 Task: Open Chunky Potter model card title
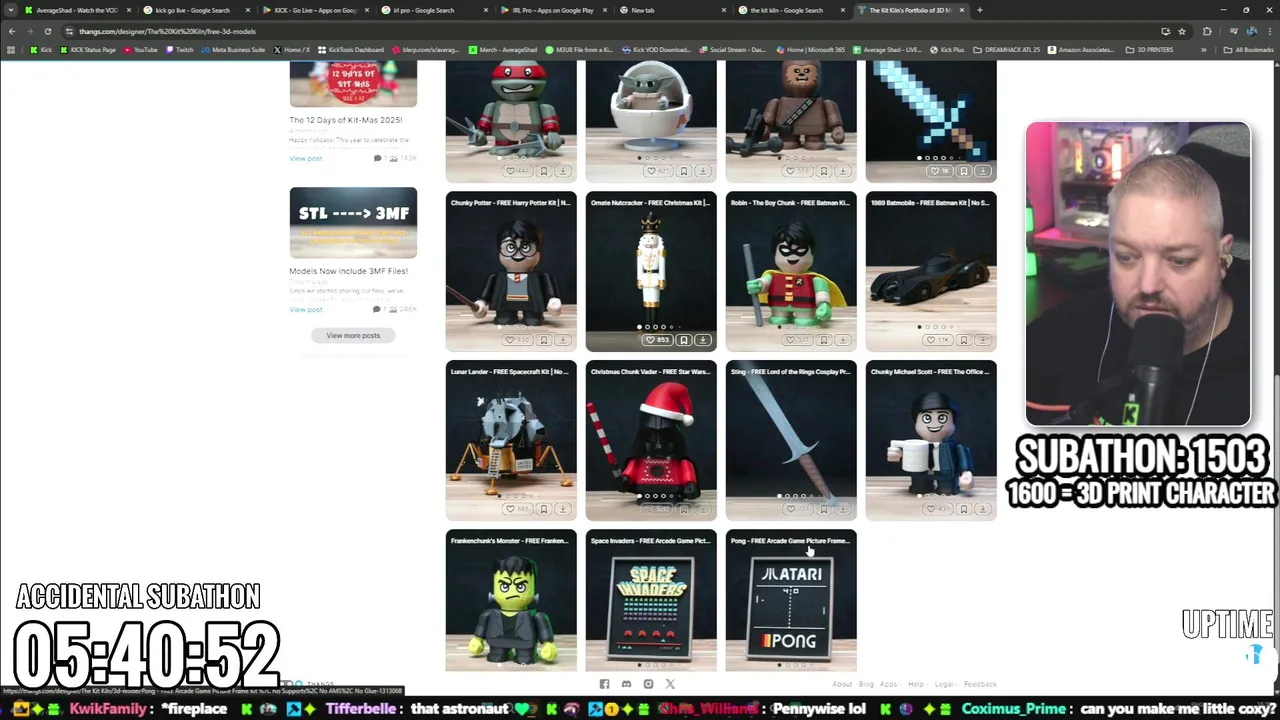point(510,203)
